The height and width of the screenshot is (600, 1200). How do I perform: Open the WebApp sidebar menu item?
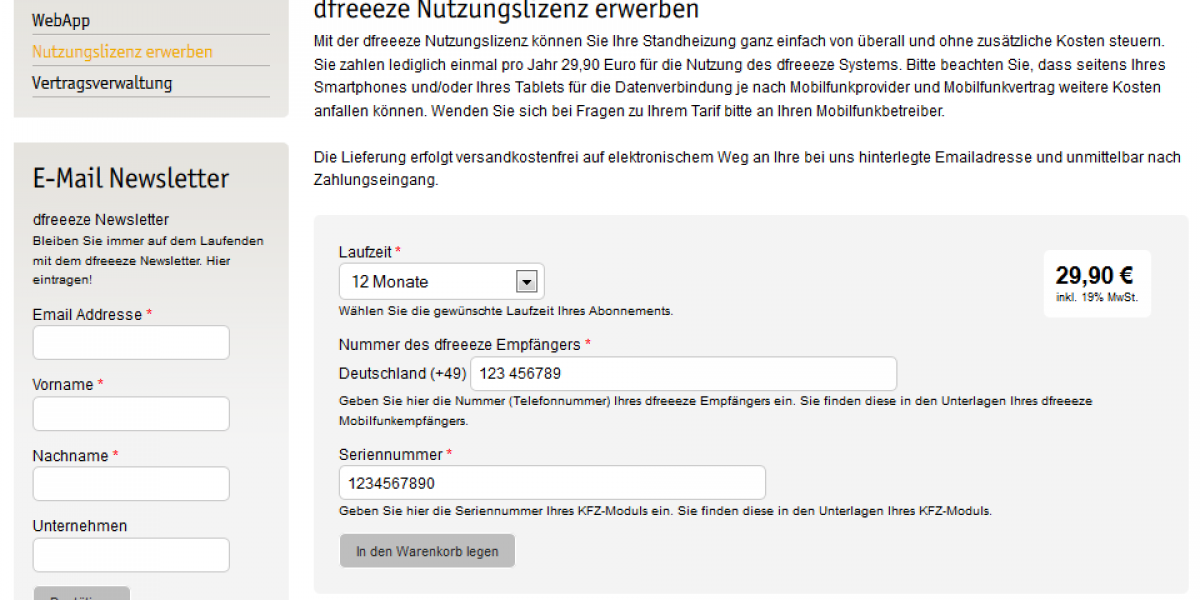tap(61, 20)
